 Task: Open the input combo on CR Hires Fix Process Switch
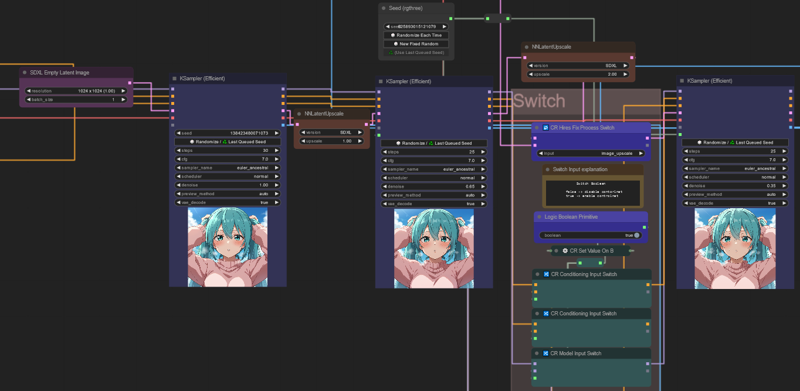coord(591,153)
